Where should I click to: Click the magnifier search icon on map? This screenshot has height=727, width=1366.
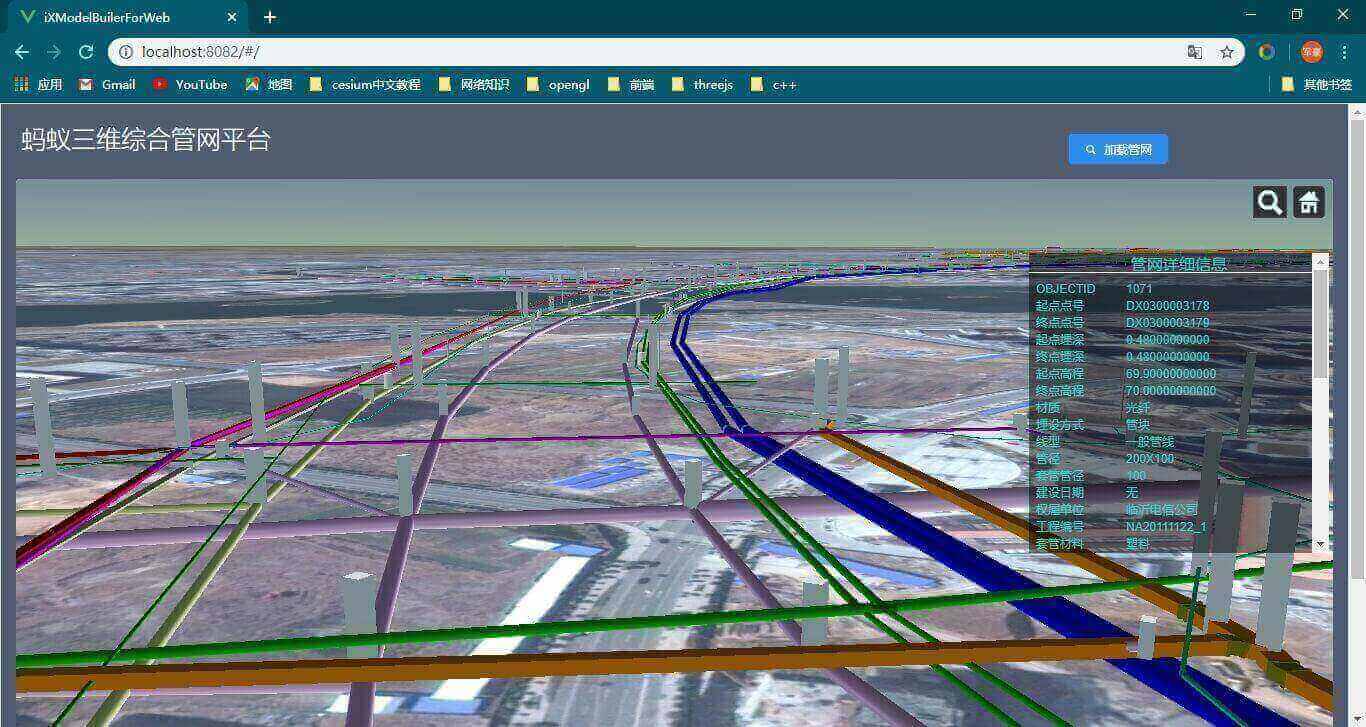pos(1269,202)
